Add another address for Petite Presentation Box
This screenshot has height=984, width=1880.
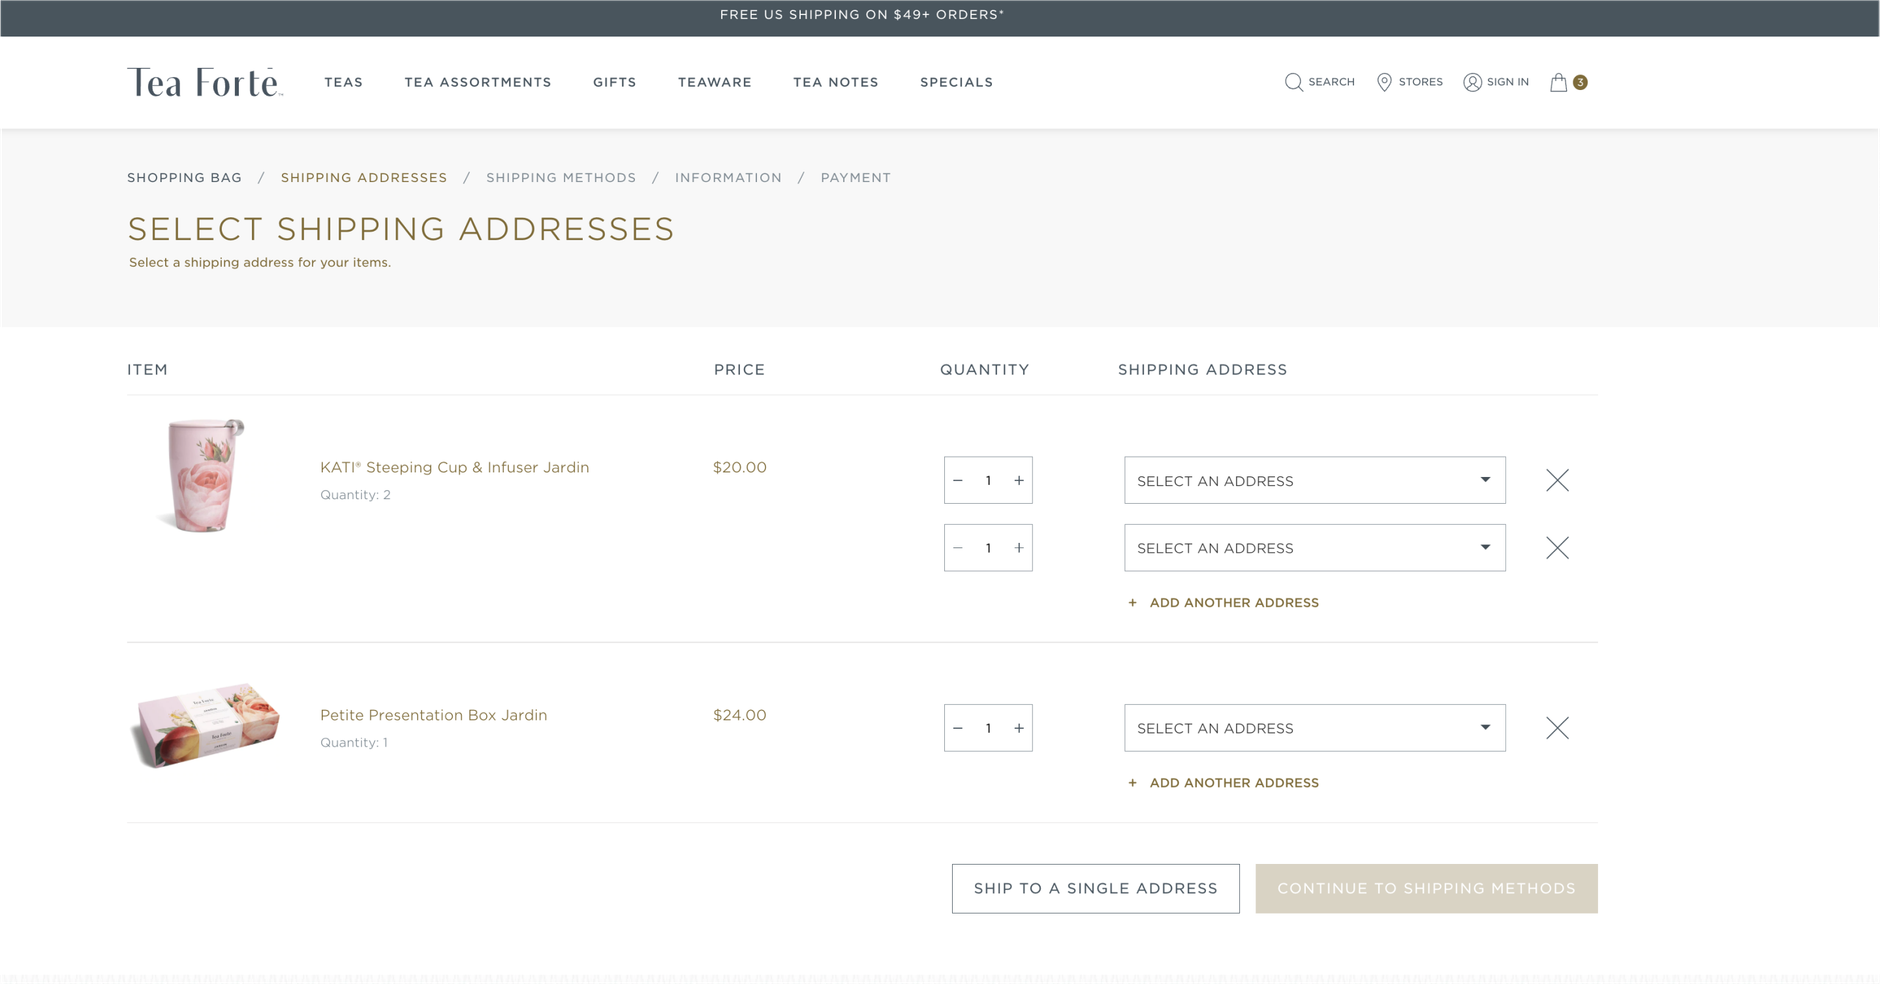(x=1223, y=782)
